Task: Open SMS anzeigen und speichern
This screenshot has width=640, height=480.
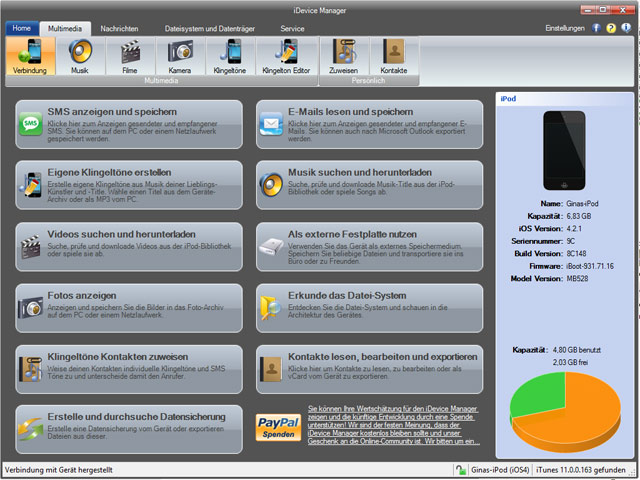Action: click(129, 124)
